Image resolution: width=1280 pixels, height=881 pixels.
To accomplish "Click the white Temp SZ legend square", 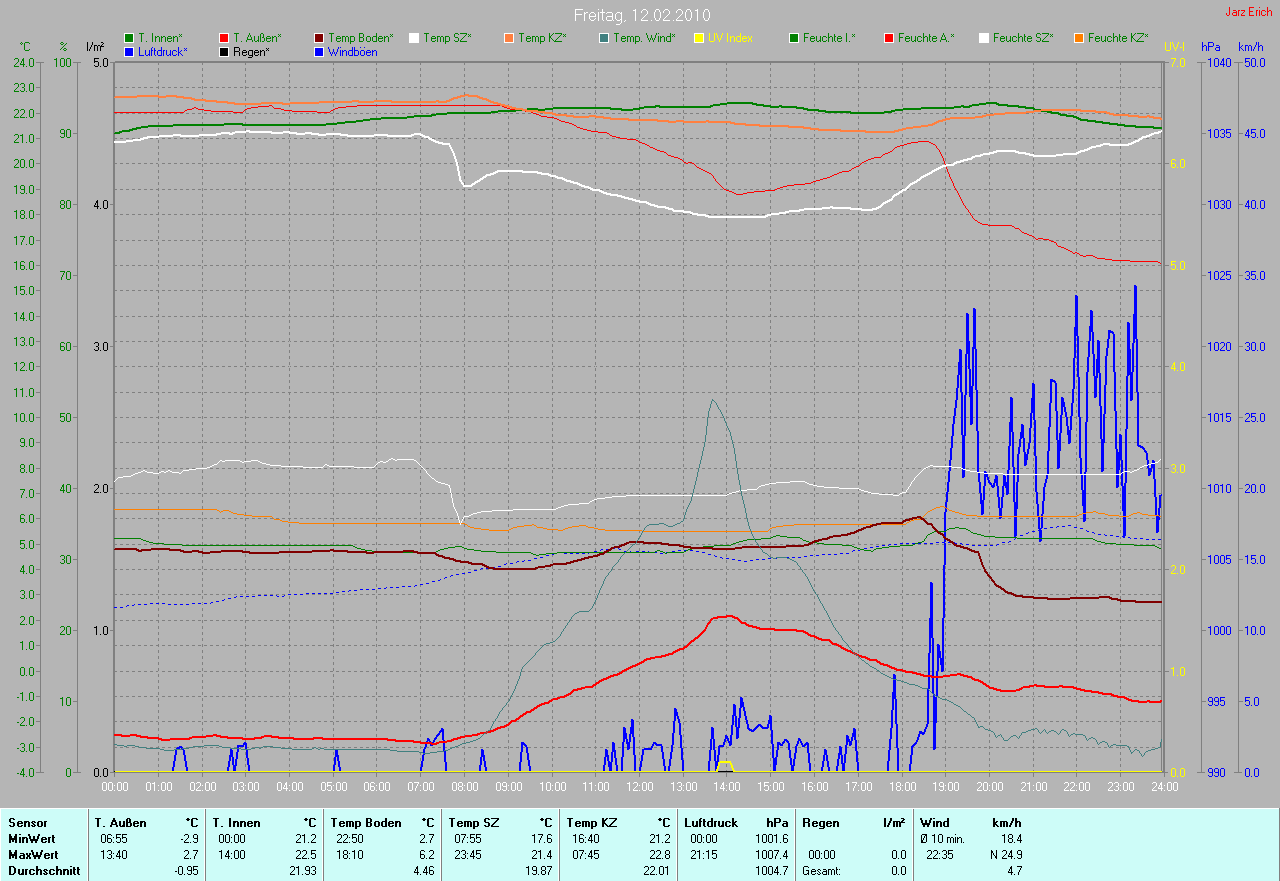I will [414, 38].
